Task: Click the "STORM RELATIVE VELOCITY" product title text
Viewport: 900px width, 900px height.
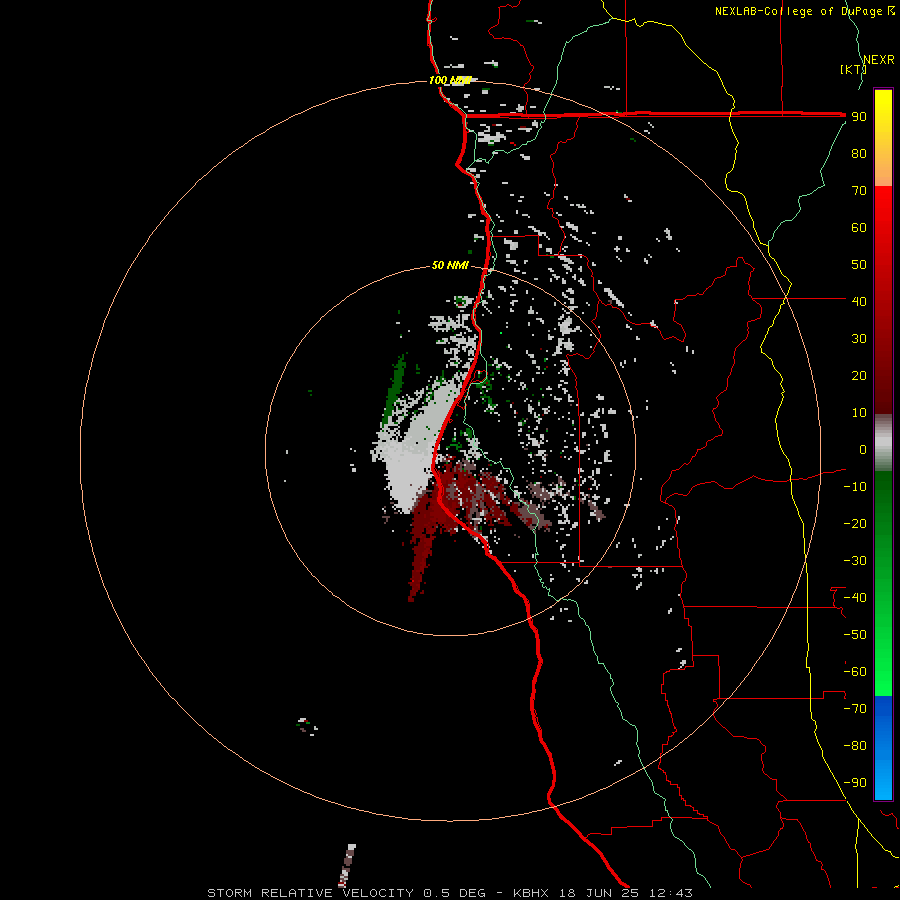Action: (x=310, y=893)
